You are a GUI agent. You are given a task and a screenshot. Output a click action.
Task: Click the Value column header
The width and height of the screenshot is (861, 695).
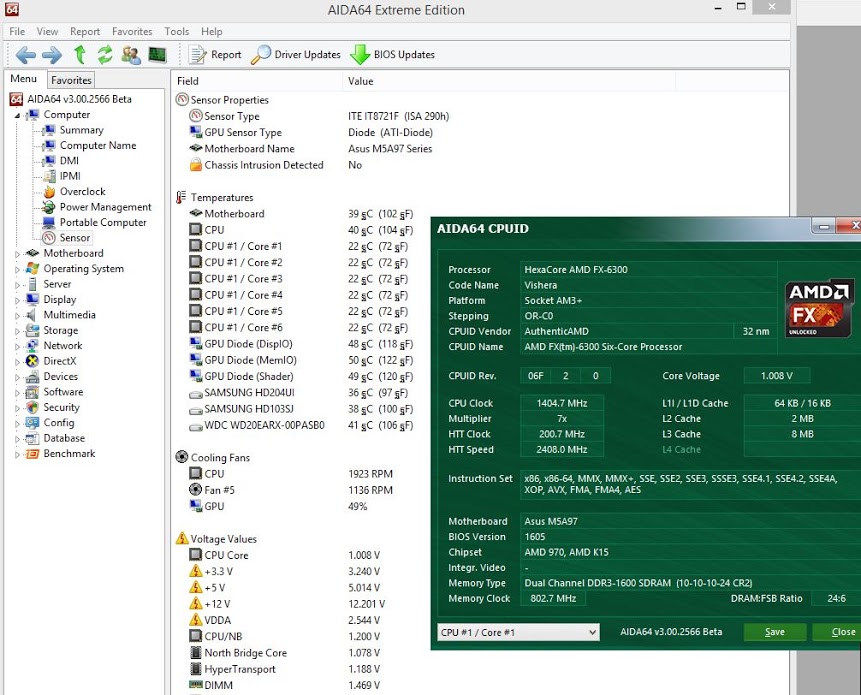tap(361, 81)
